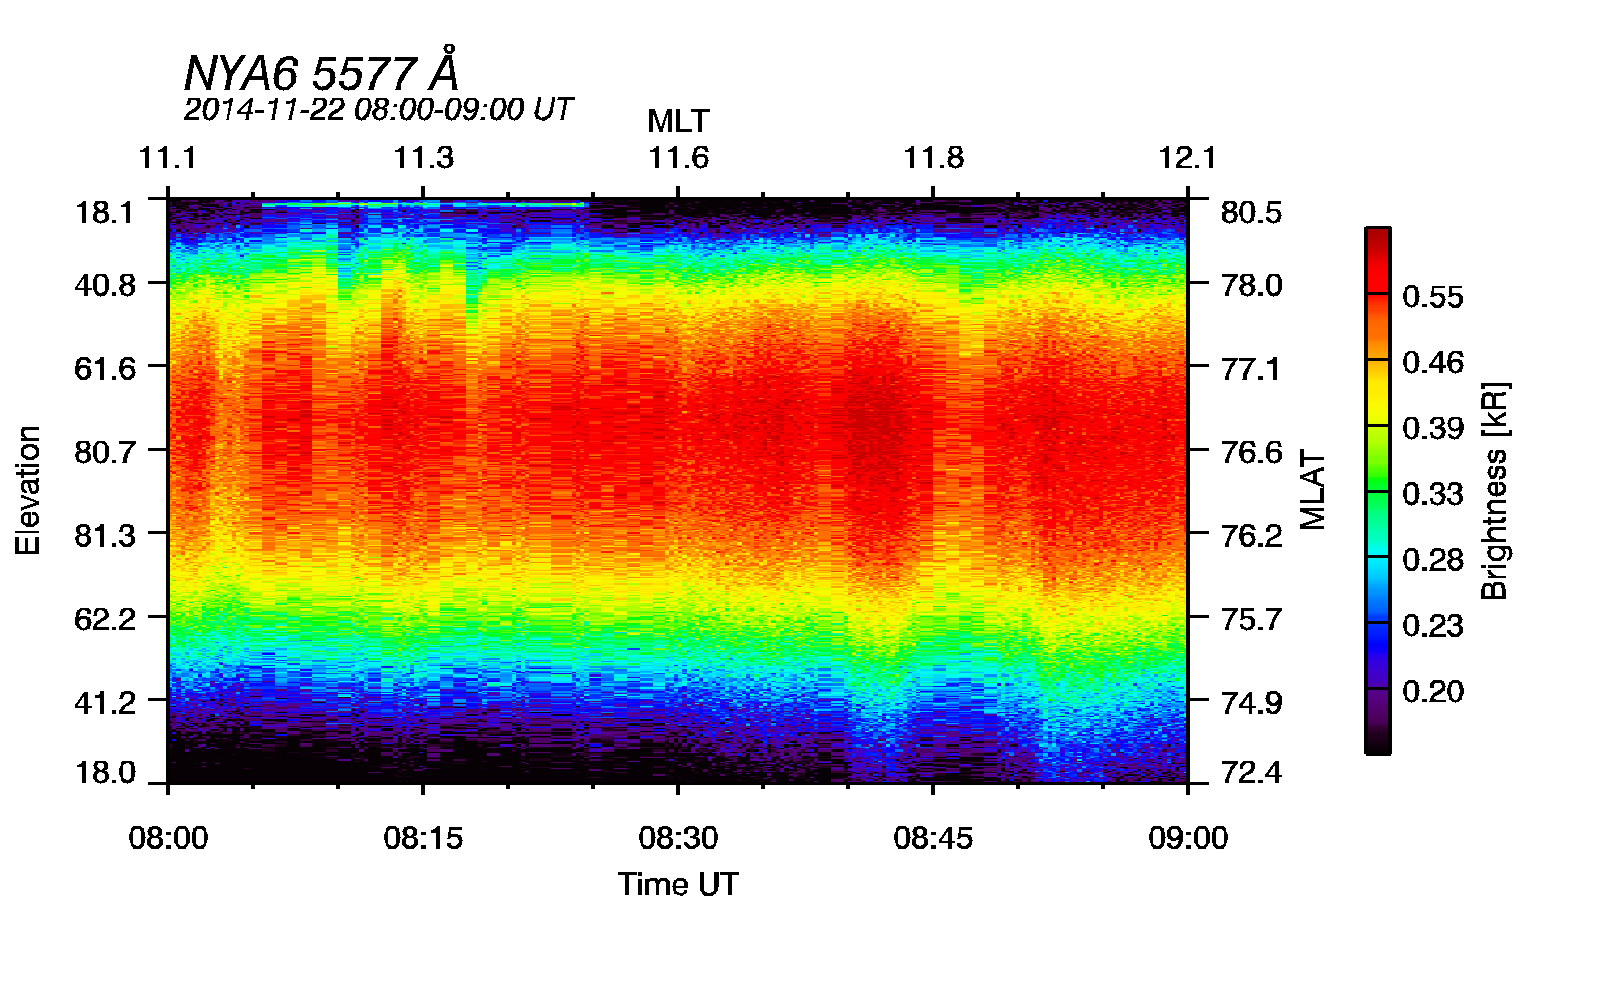Screen dimensions: 1600x1000
Task: Select the colorbar value "0.33"
Action: pos(1433,494)
